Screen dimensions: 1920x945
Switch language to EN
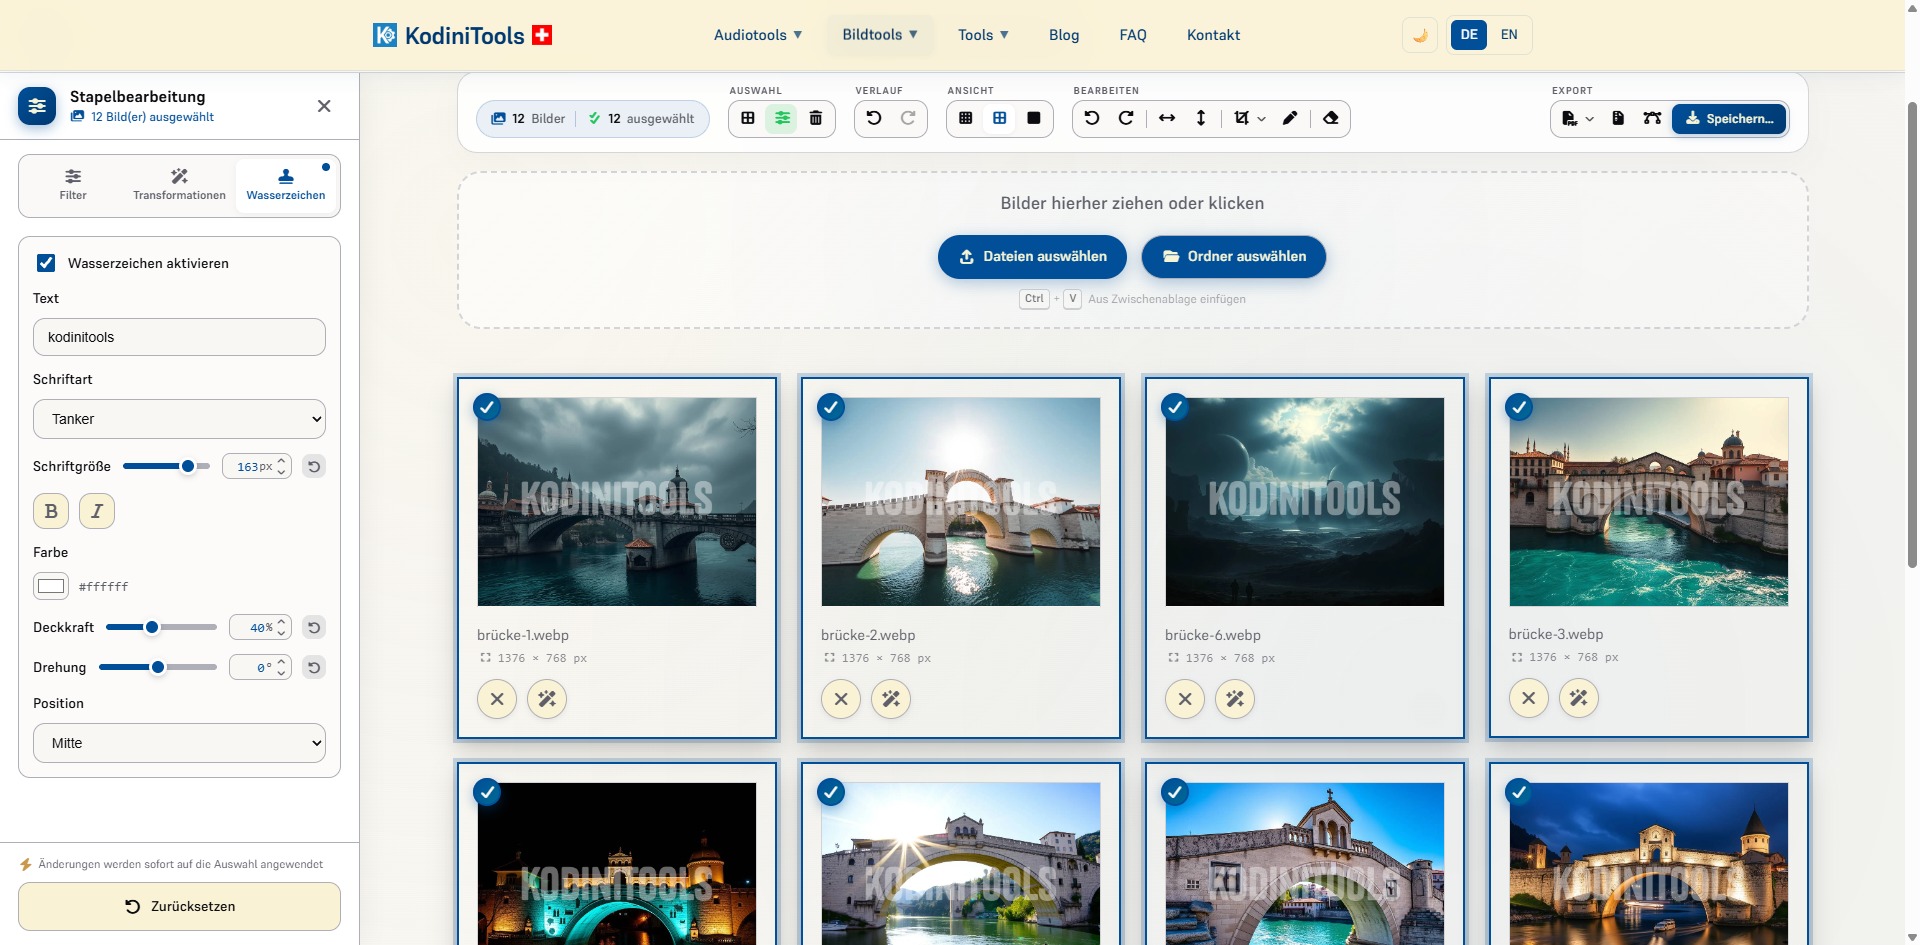(x=1509, y=35)
